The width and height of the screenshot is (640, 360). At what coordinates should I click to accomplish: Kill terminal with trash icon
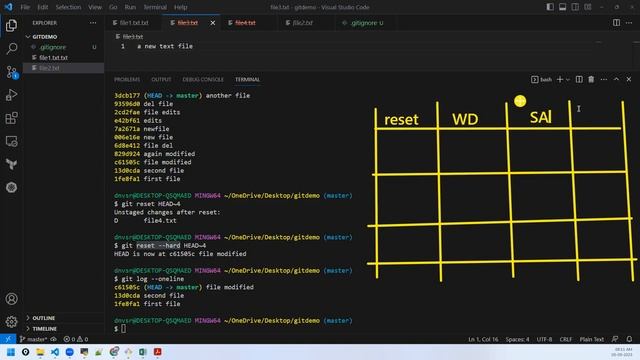[591, 79]
